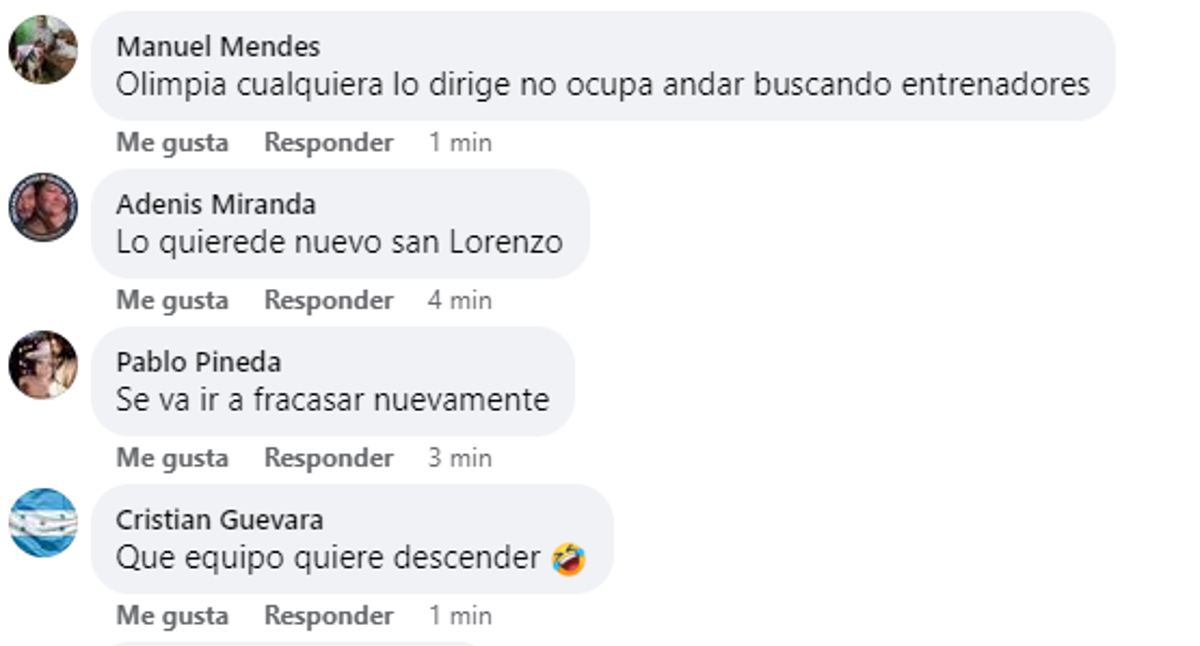Click the Manuel Mendes name link
Screen dimensions: 1200x646
pos(218,46)
